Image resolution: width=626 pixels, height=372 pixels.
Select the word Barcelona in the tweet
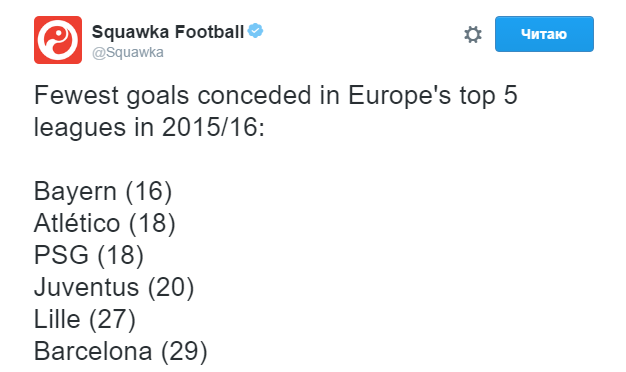pos(93,352)
